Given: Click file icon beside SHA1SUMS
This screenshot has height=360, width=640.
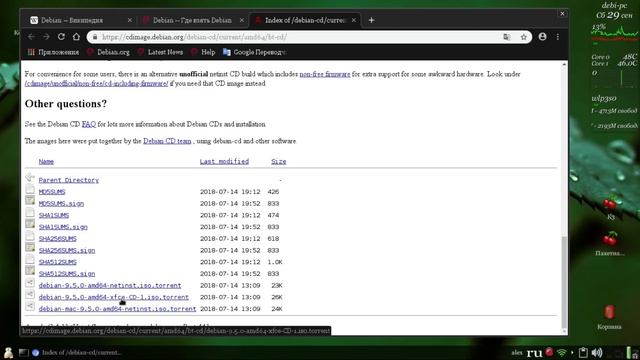Looking at the screenshot, I should pyautogui.click(x=30, y=212).
